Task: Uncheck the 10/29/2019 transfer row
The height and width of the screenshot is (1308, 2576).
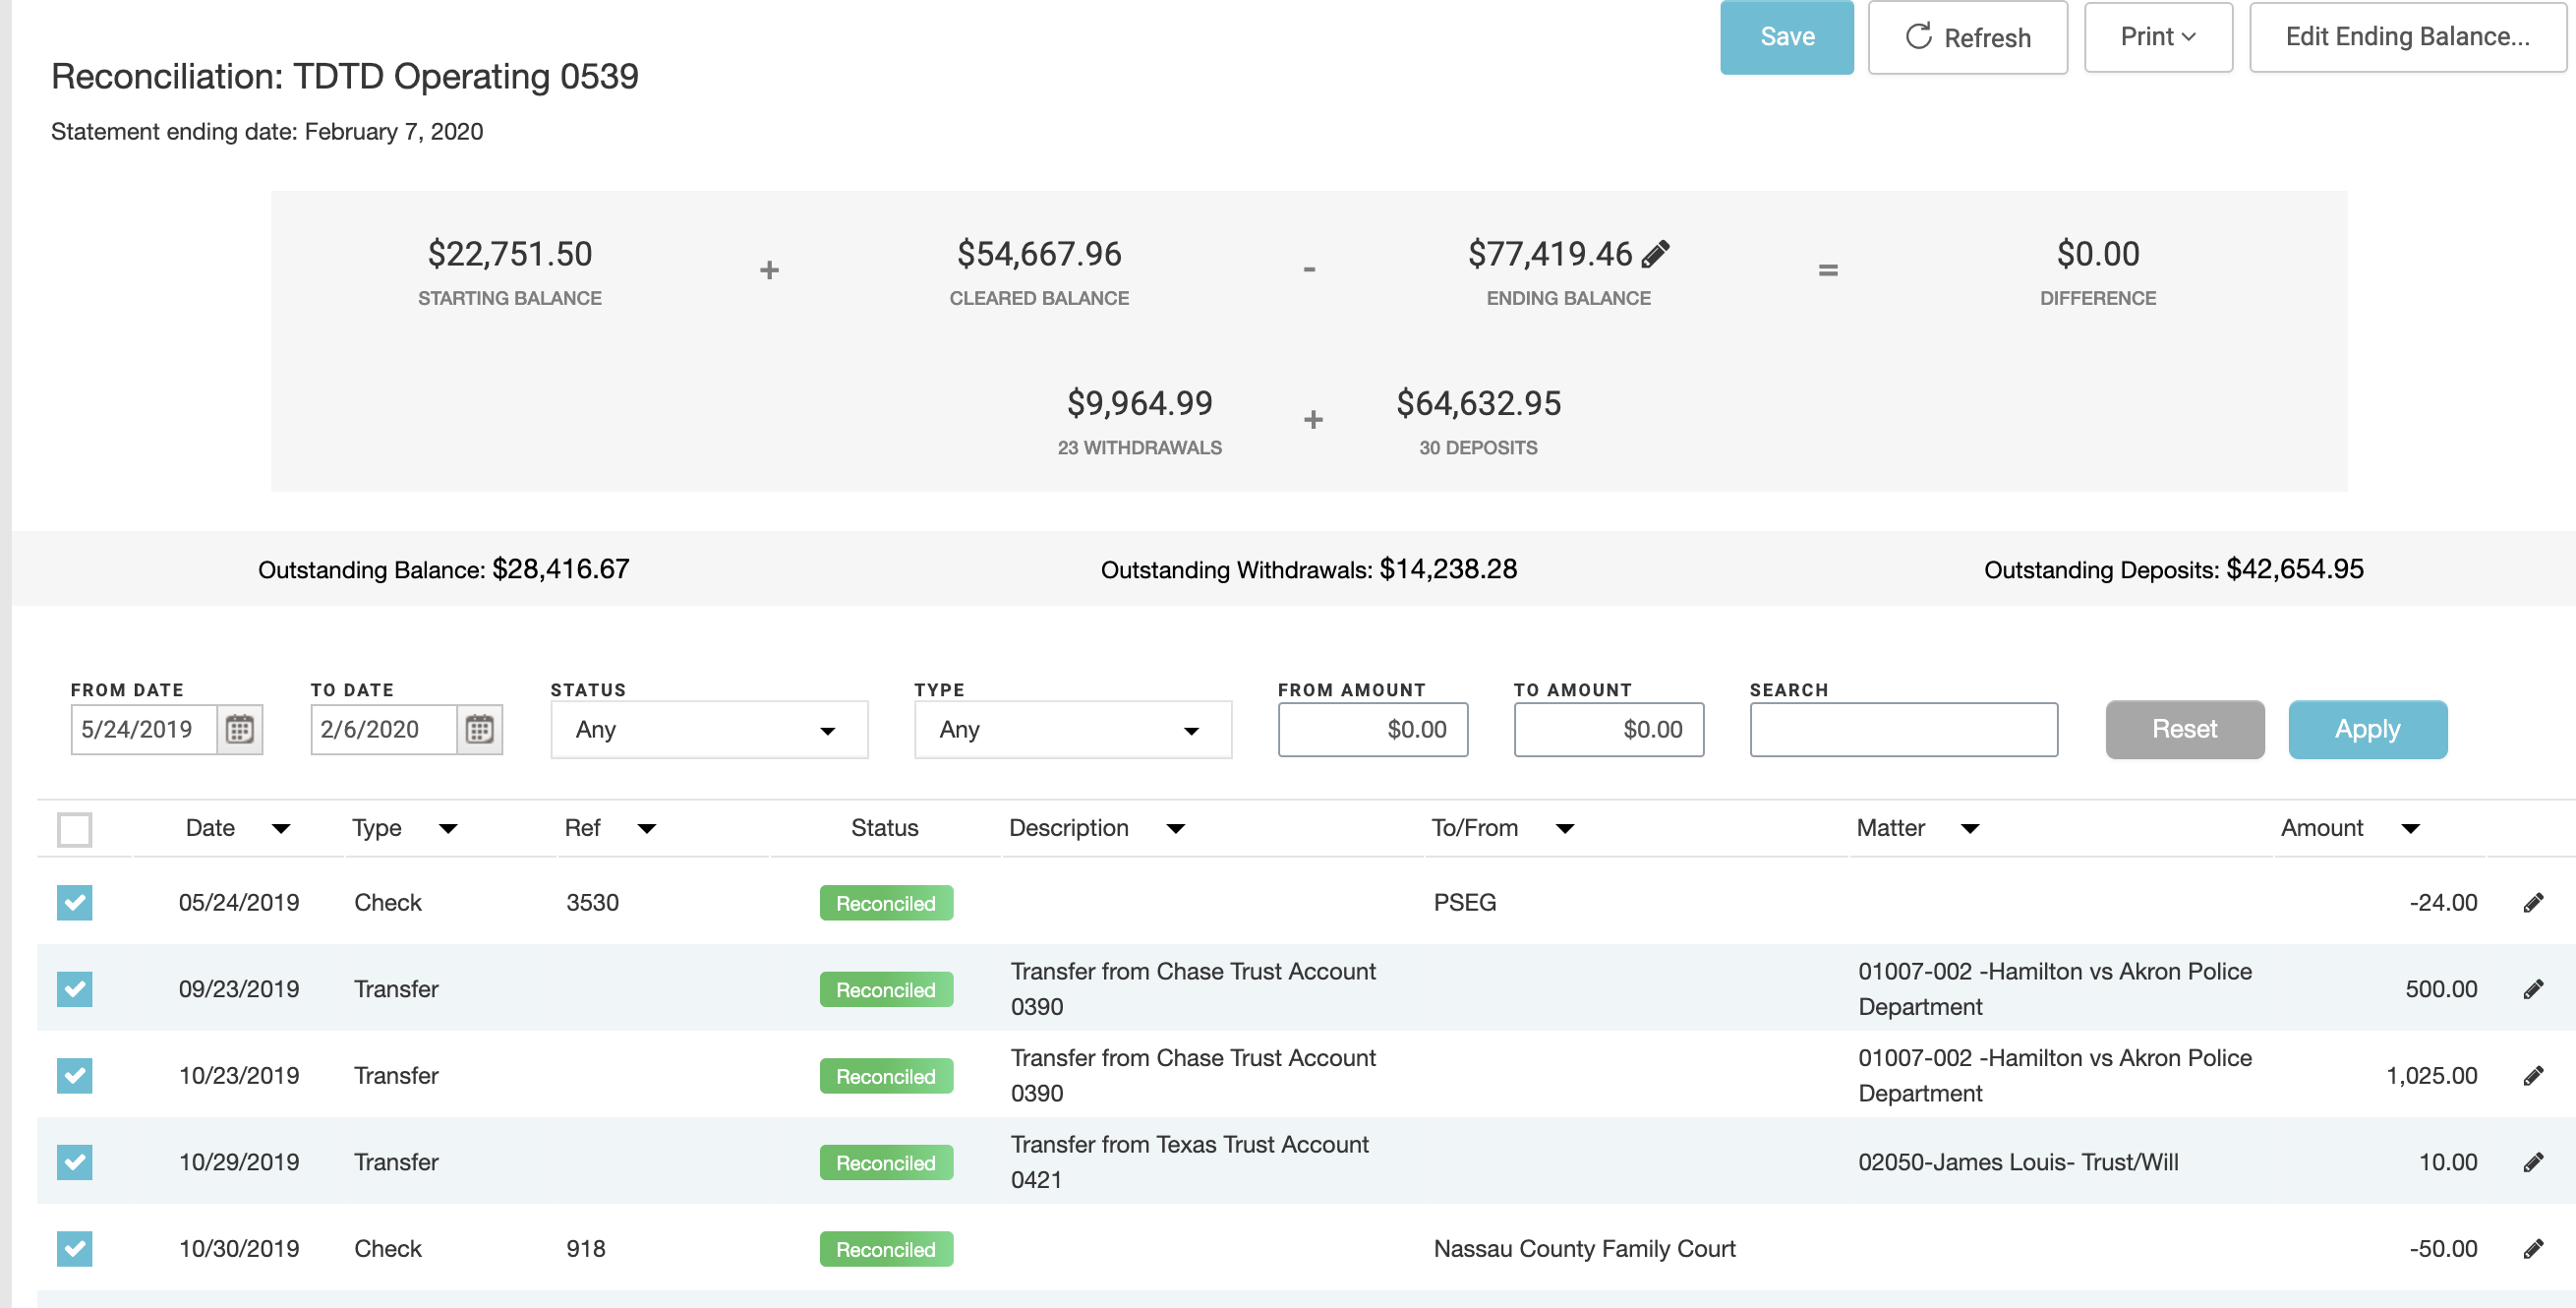Action: 75,1162
